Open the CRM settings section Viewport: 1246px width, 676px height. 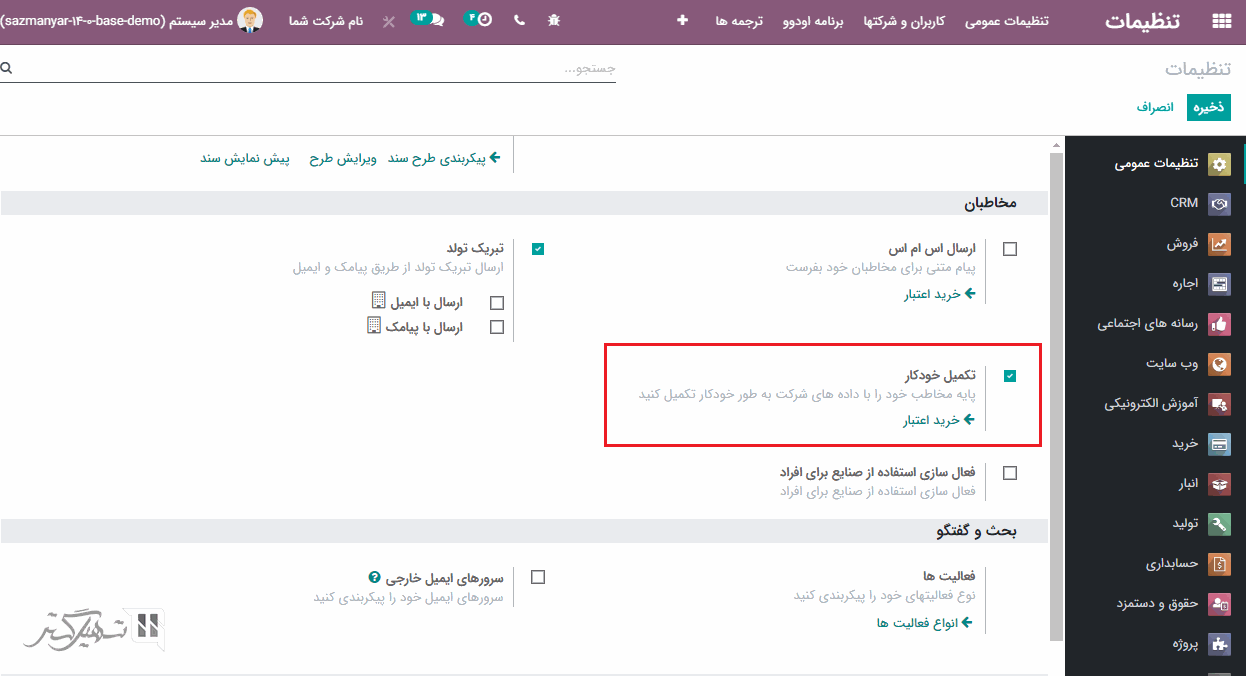[1186, 203]
